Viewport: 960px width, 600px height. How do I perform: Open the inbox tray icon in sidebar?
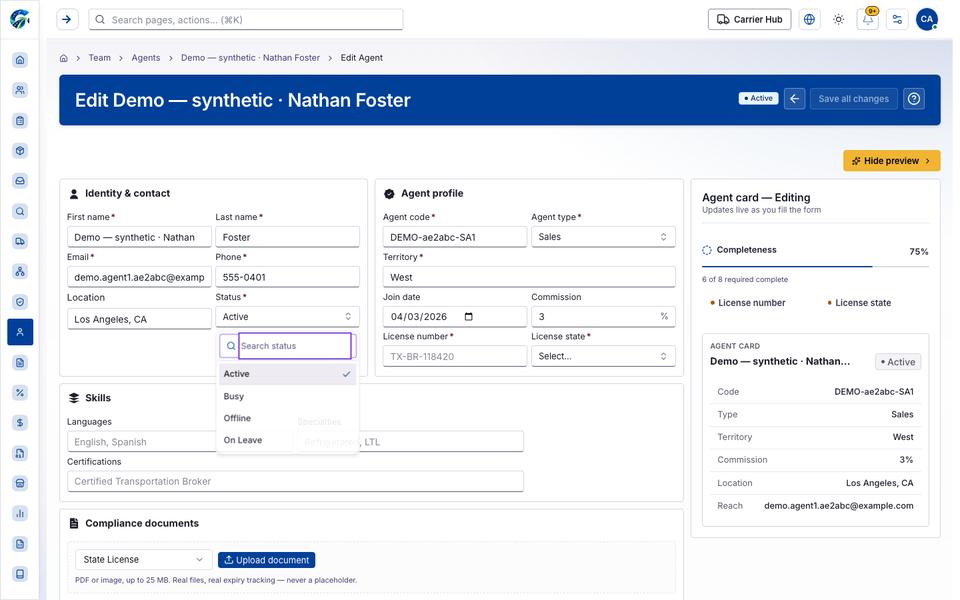20,181
